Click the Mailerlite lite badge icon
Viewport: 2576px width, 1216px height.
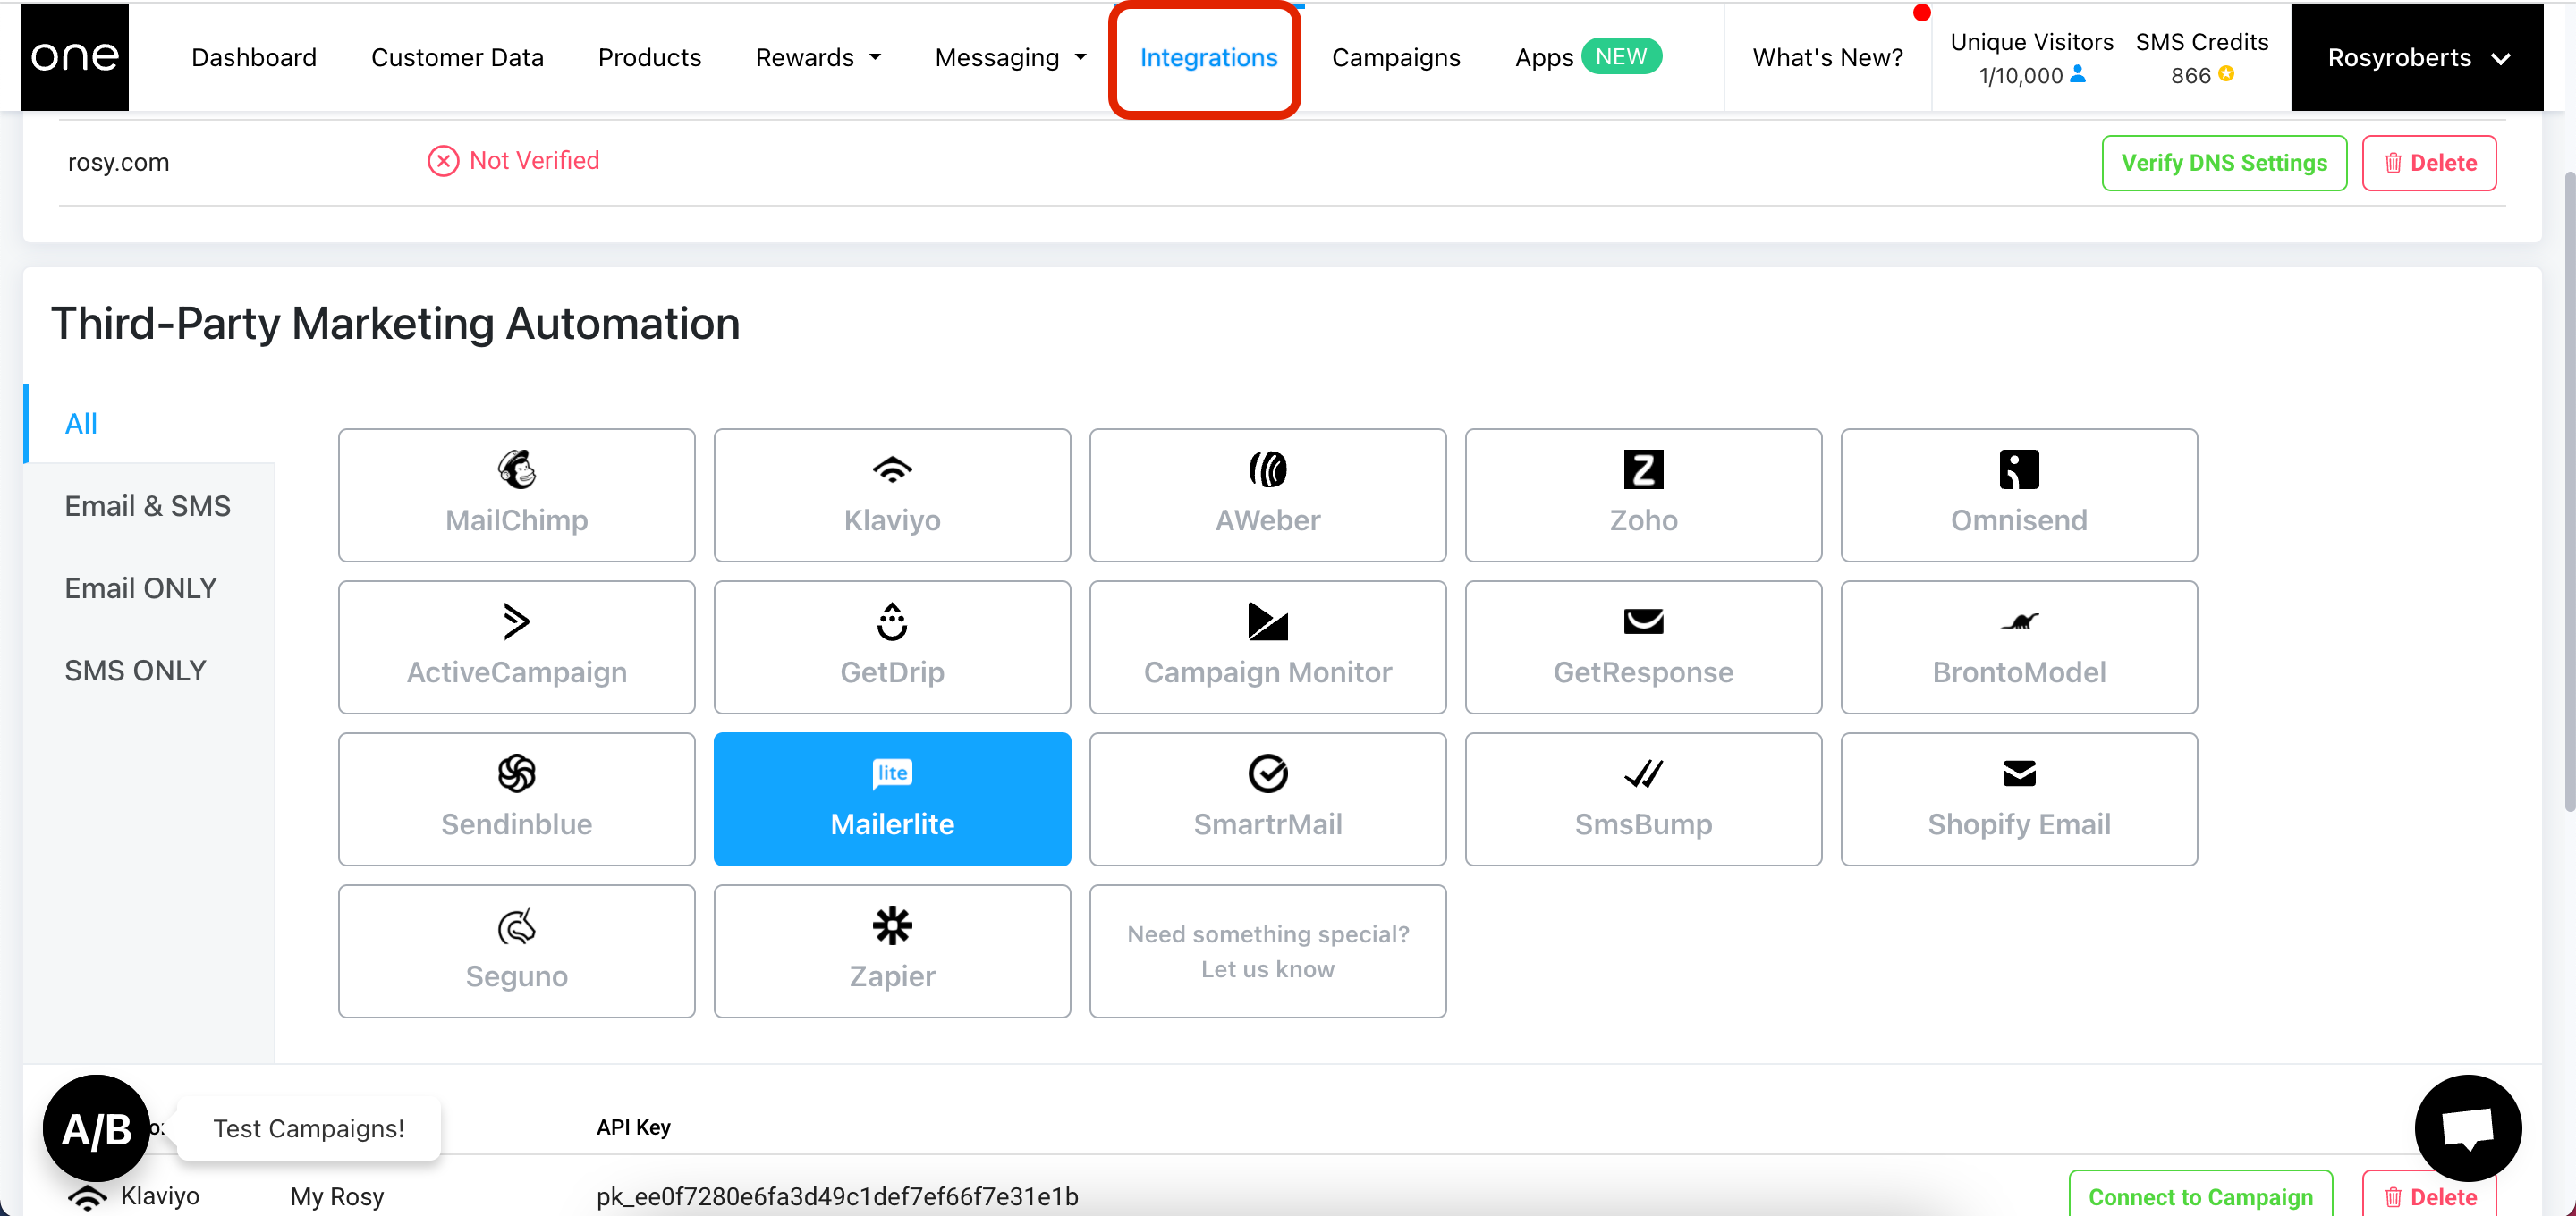click(892, 773)
